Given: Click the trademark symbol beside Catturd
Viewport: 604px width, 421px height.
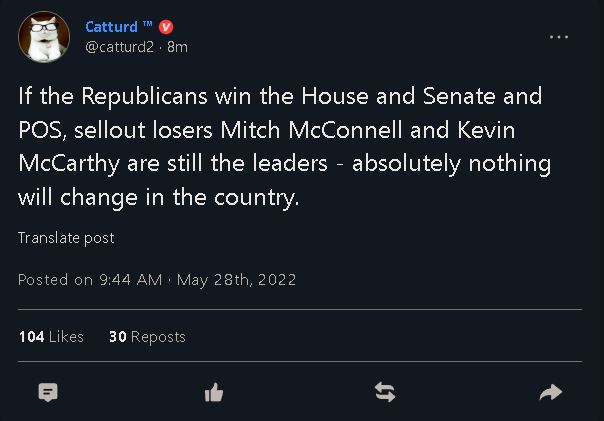Looking at the screenshot, I should point(148,24).
